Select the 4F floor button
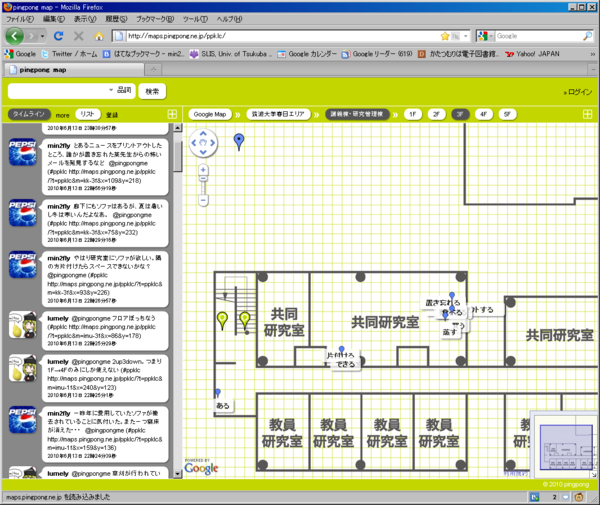 click(484, 114)
